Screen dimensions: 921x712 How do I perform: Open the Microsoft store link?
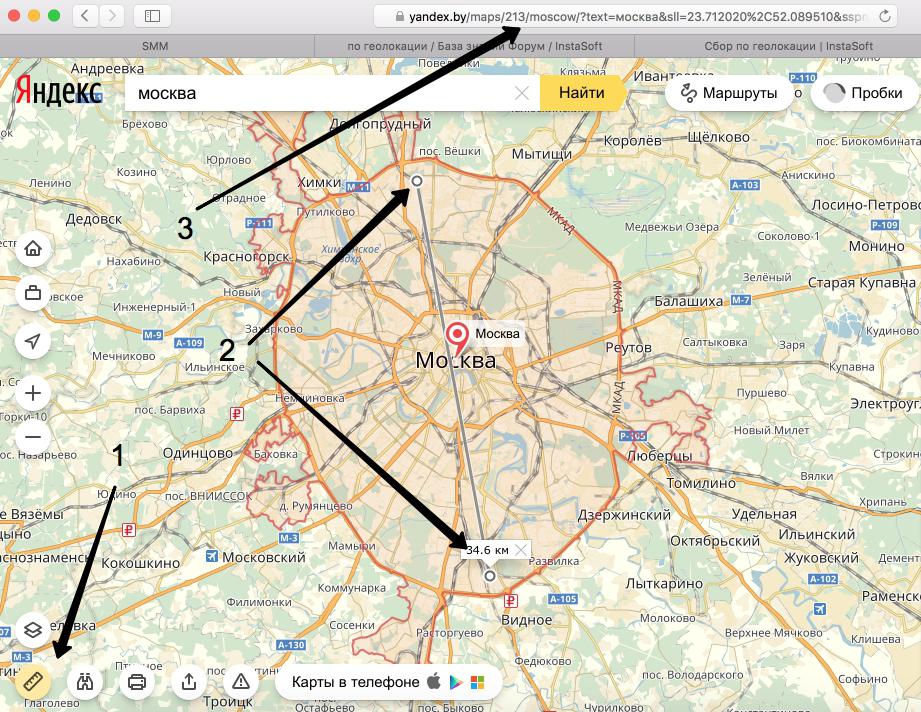click(x=478, y=682)
